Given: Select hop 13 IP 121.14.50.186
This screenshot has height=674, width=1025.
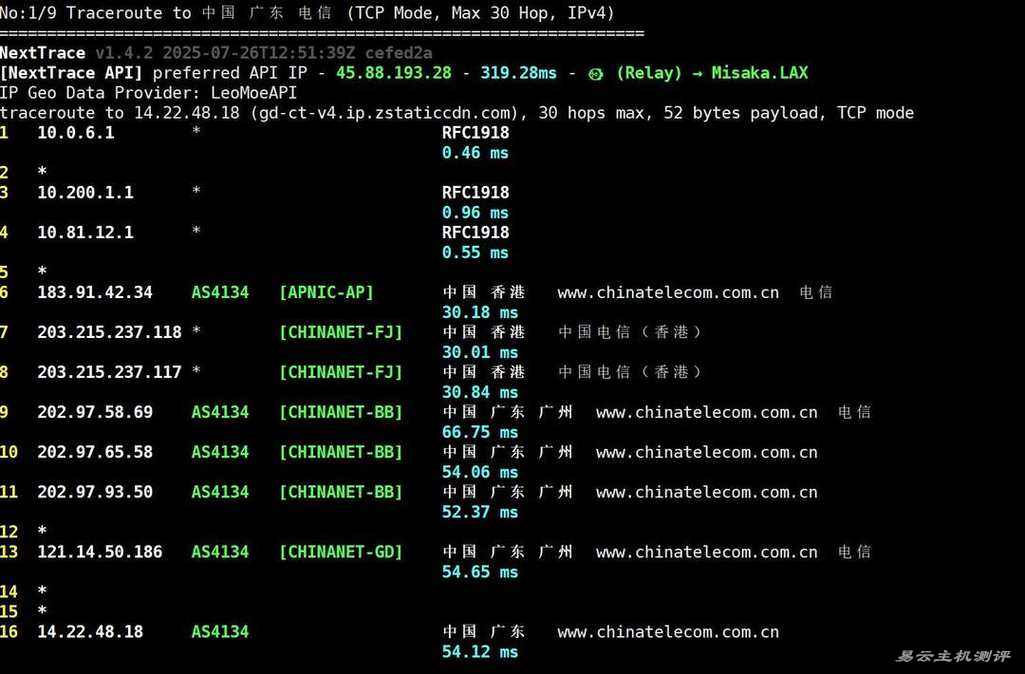Looking at the screenshot, I should (x=99, y=552).
